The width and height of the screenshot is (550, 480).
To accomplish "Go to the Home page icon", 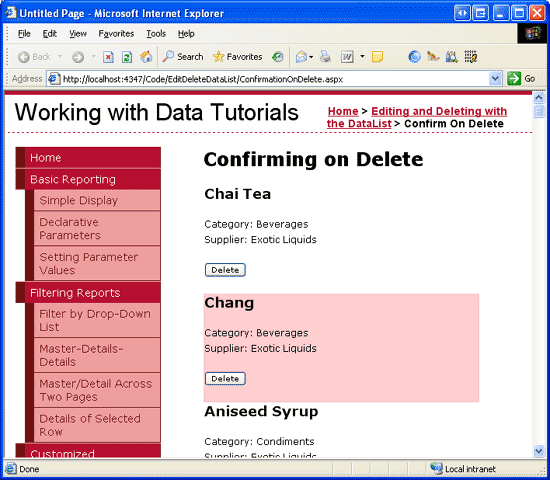I will 146,56.
